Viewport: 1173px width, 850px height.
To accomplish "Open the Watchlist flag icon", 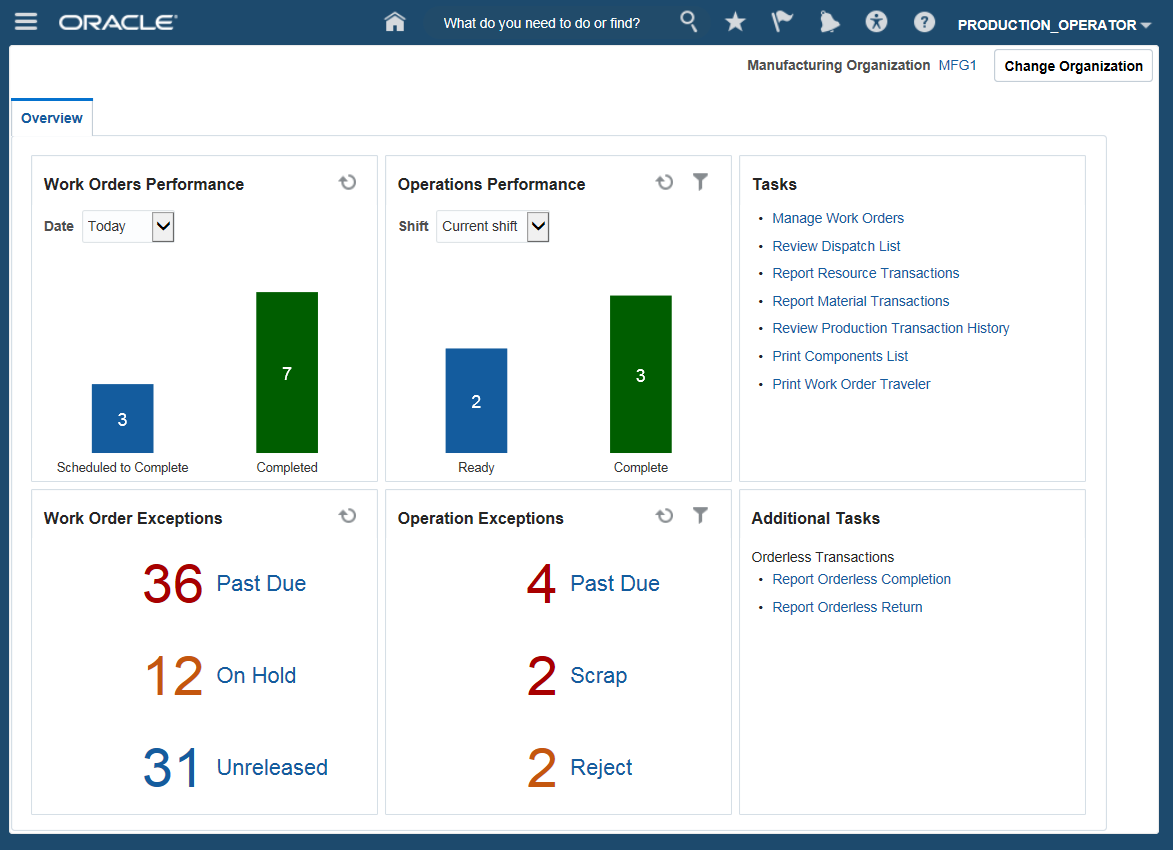I will pos(782,22).
